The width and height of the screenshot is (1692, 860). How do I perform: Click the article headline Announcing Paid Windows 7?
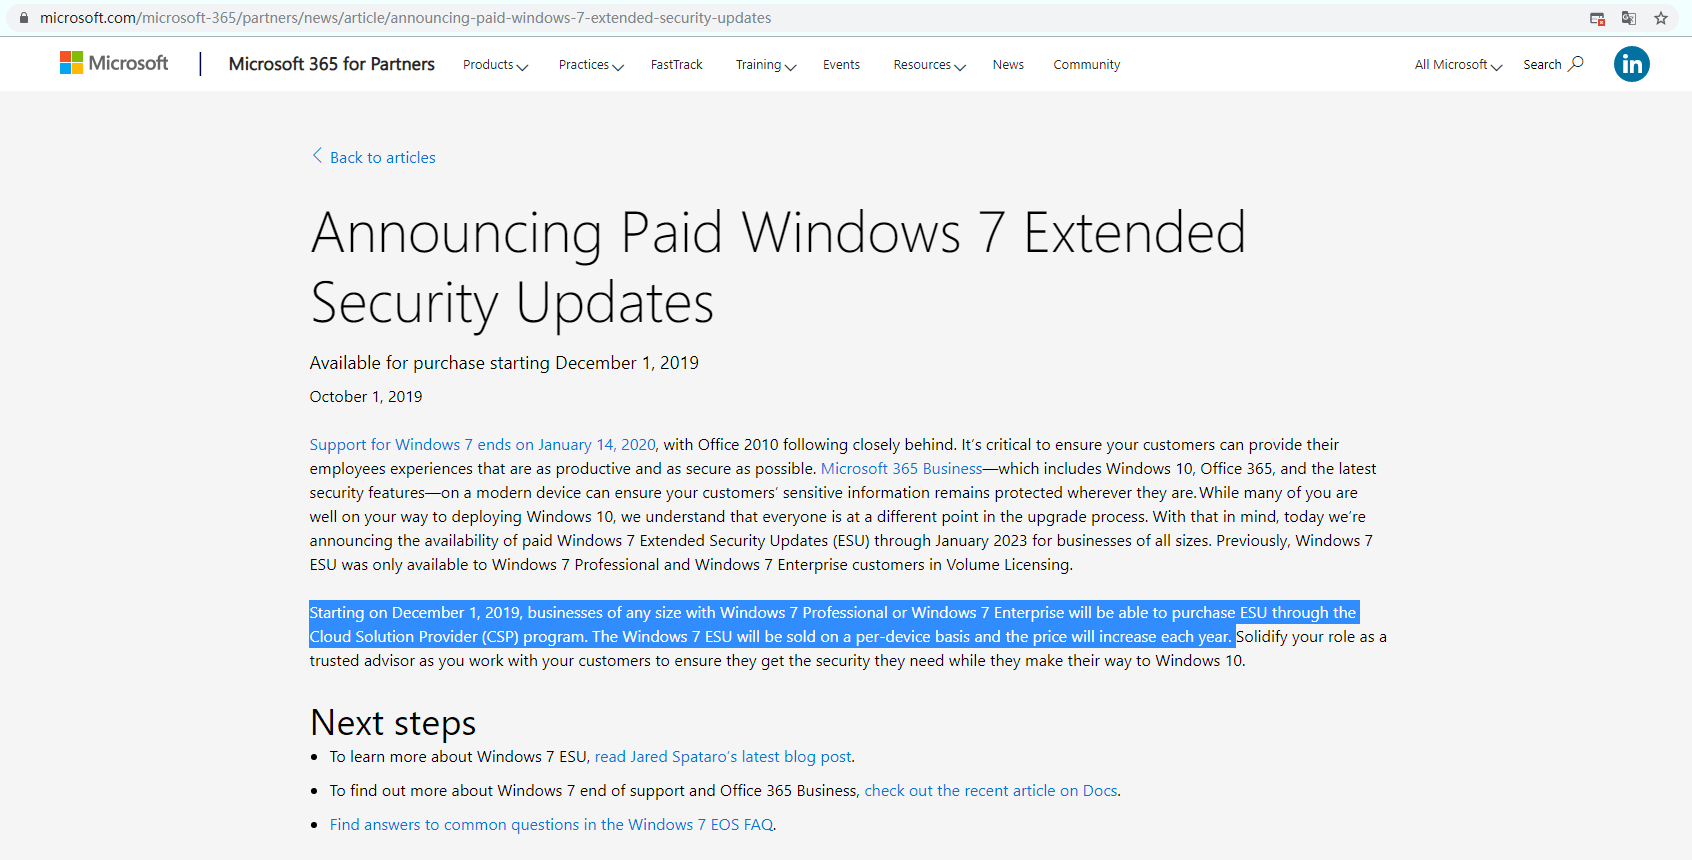[778, 267]
